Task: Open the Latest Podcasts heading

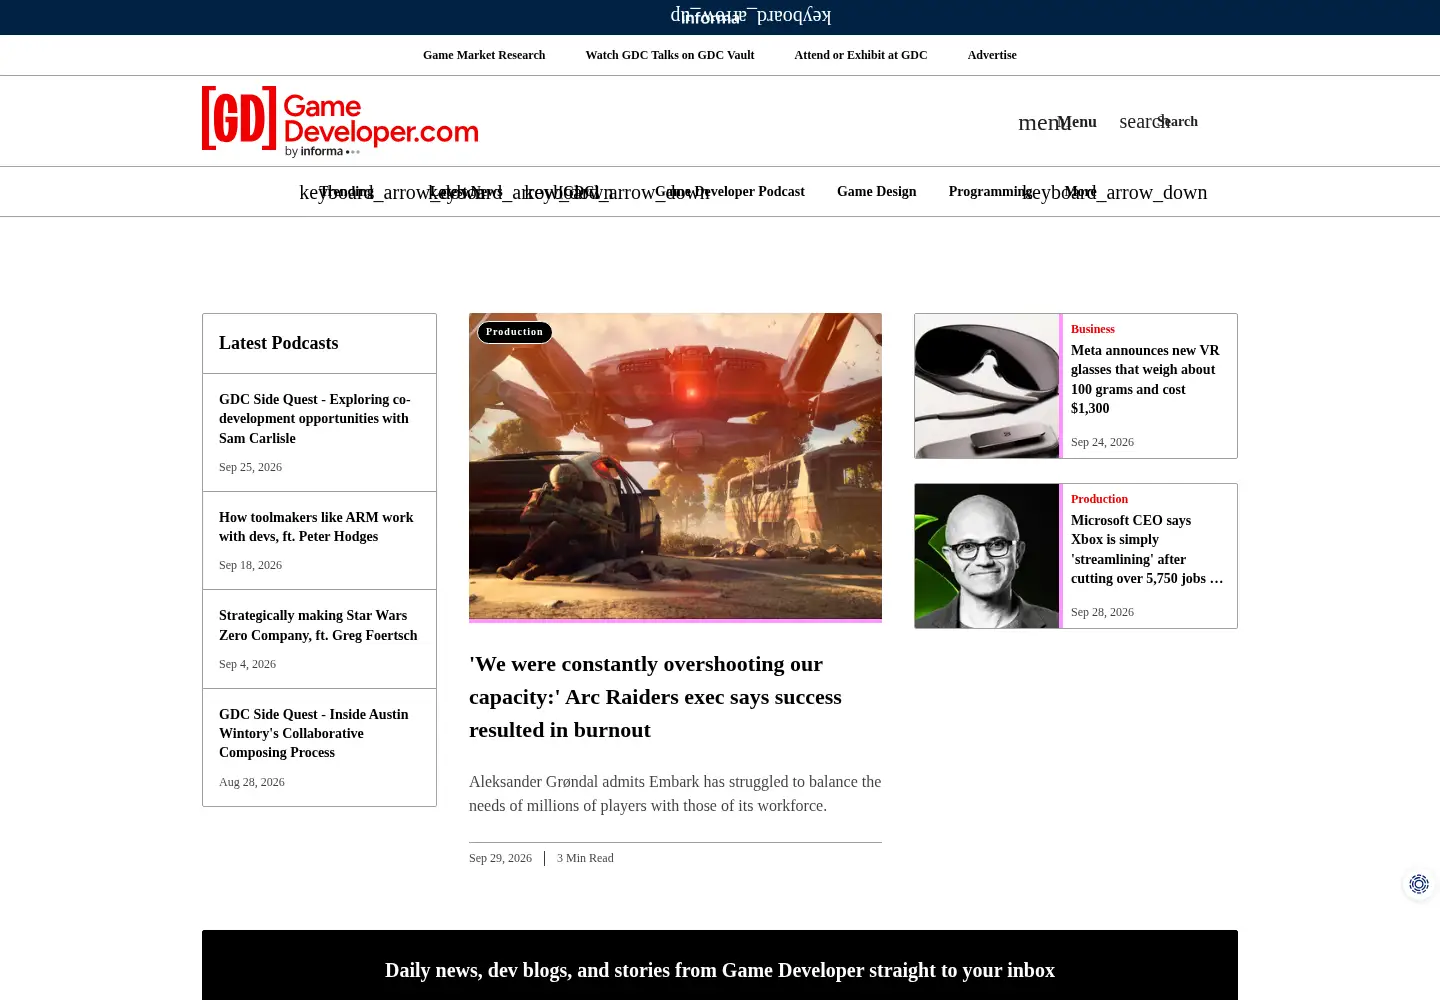Action: [x=278, y=343]
